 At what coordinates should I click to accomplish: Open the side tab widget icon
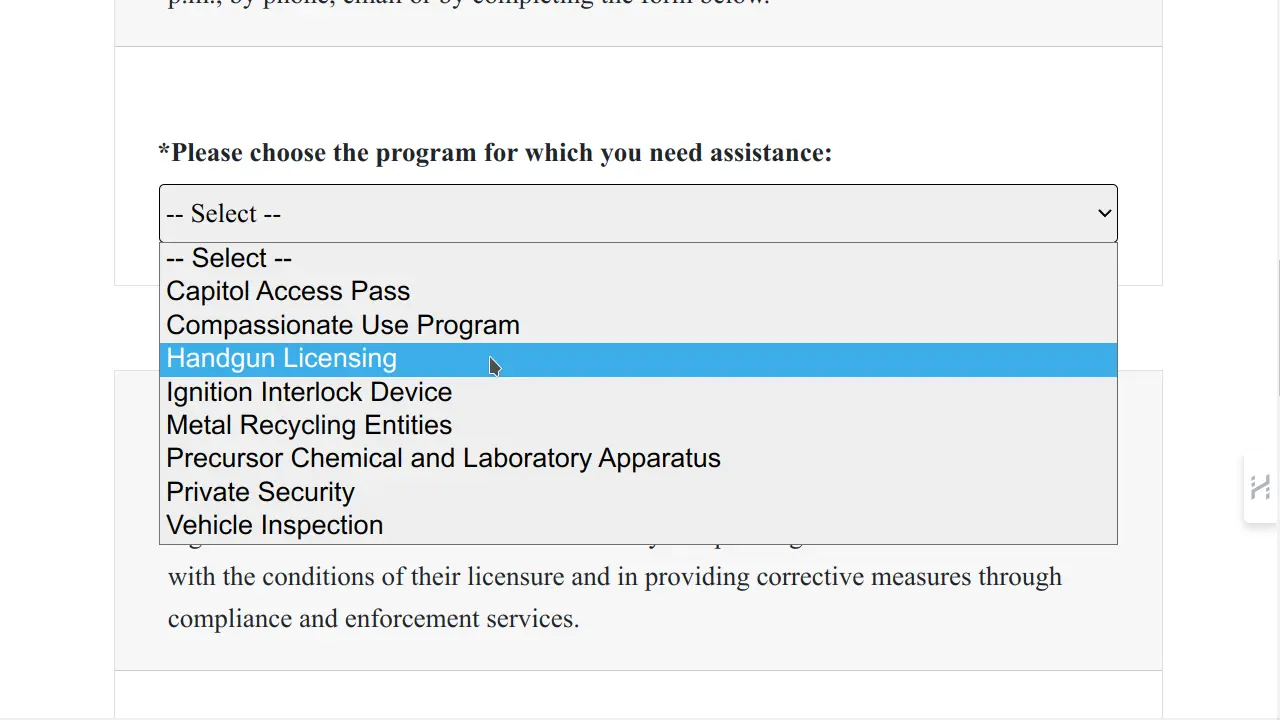(x=1260, y=488)
